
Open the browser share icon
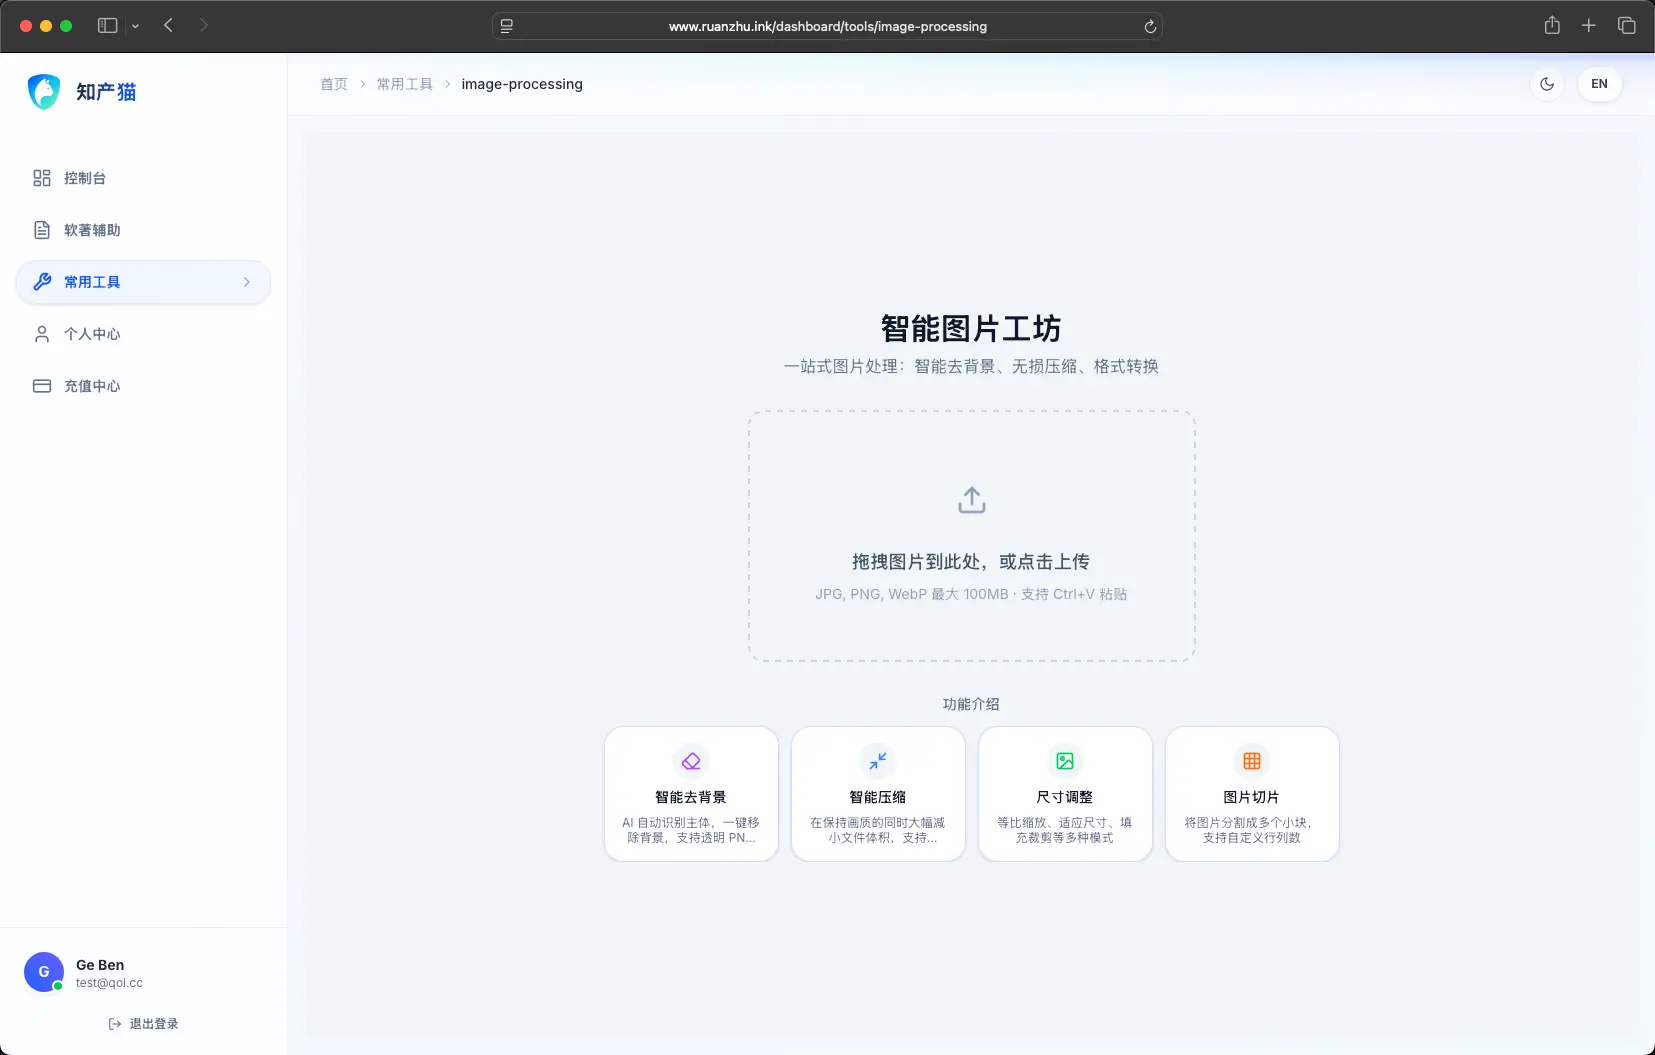(1550, 26)
